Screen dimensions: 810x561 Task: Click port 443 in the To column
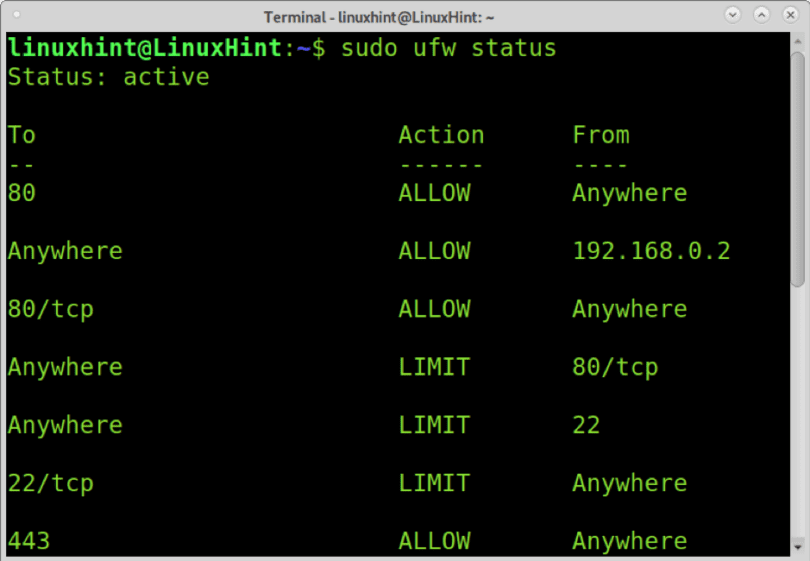pyautogui.click(x=29, y=541)
